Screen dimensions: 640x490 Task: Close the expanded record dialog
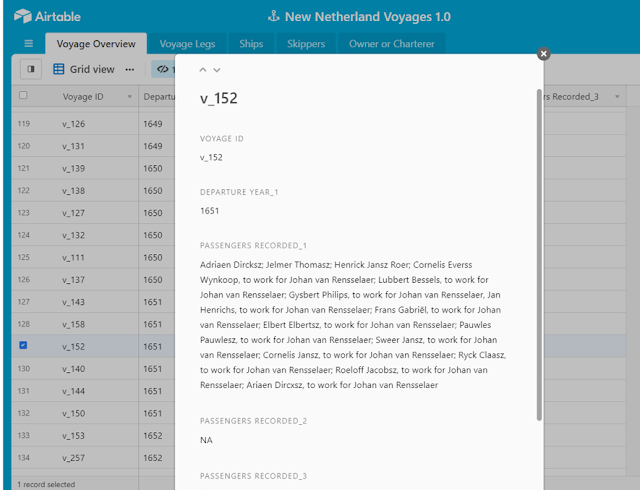[x=543, y=53]
